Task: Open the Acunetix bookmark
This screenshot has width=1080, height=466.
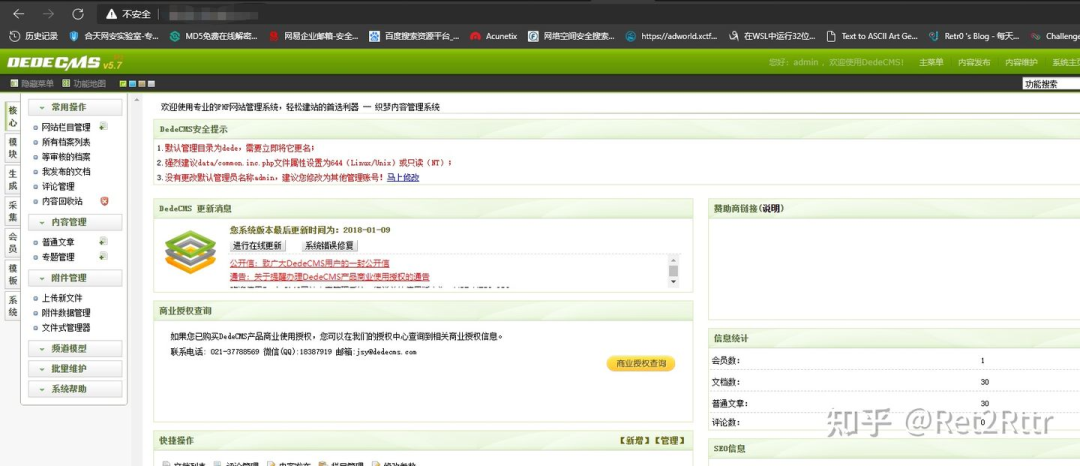Action: click(493, 36)
